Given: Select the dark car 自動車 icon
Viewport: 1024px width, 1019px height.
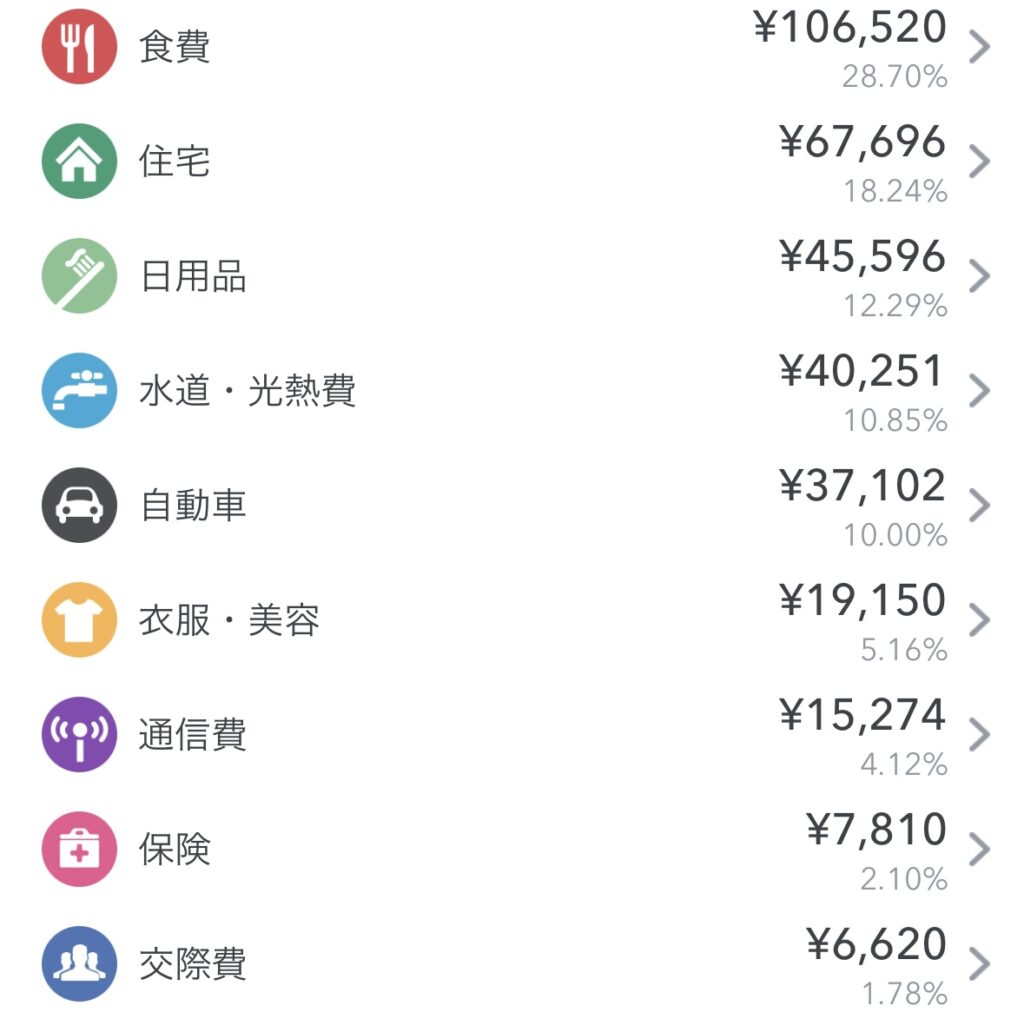Looking at the screenshot, I should [x=79, y=505].
